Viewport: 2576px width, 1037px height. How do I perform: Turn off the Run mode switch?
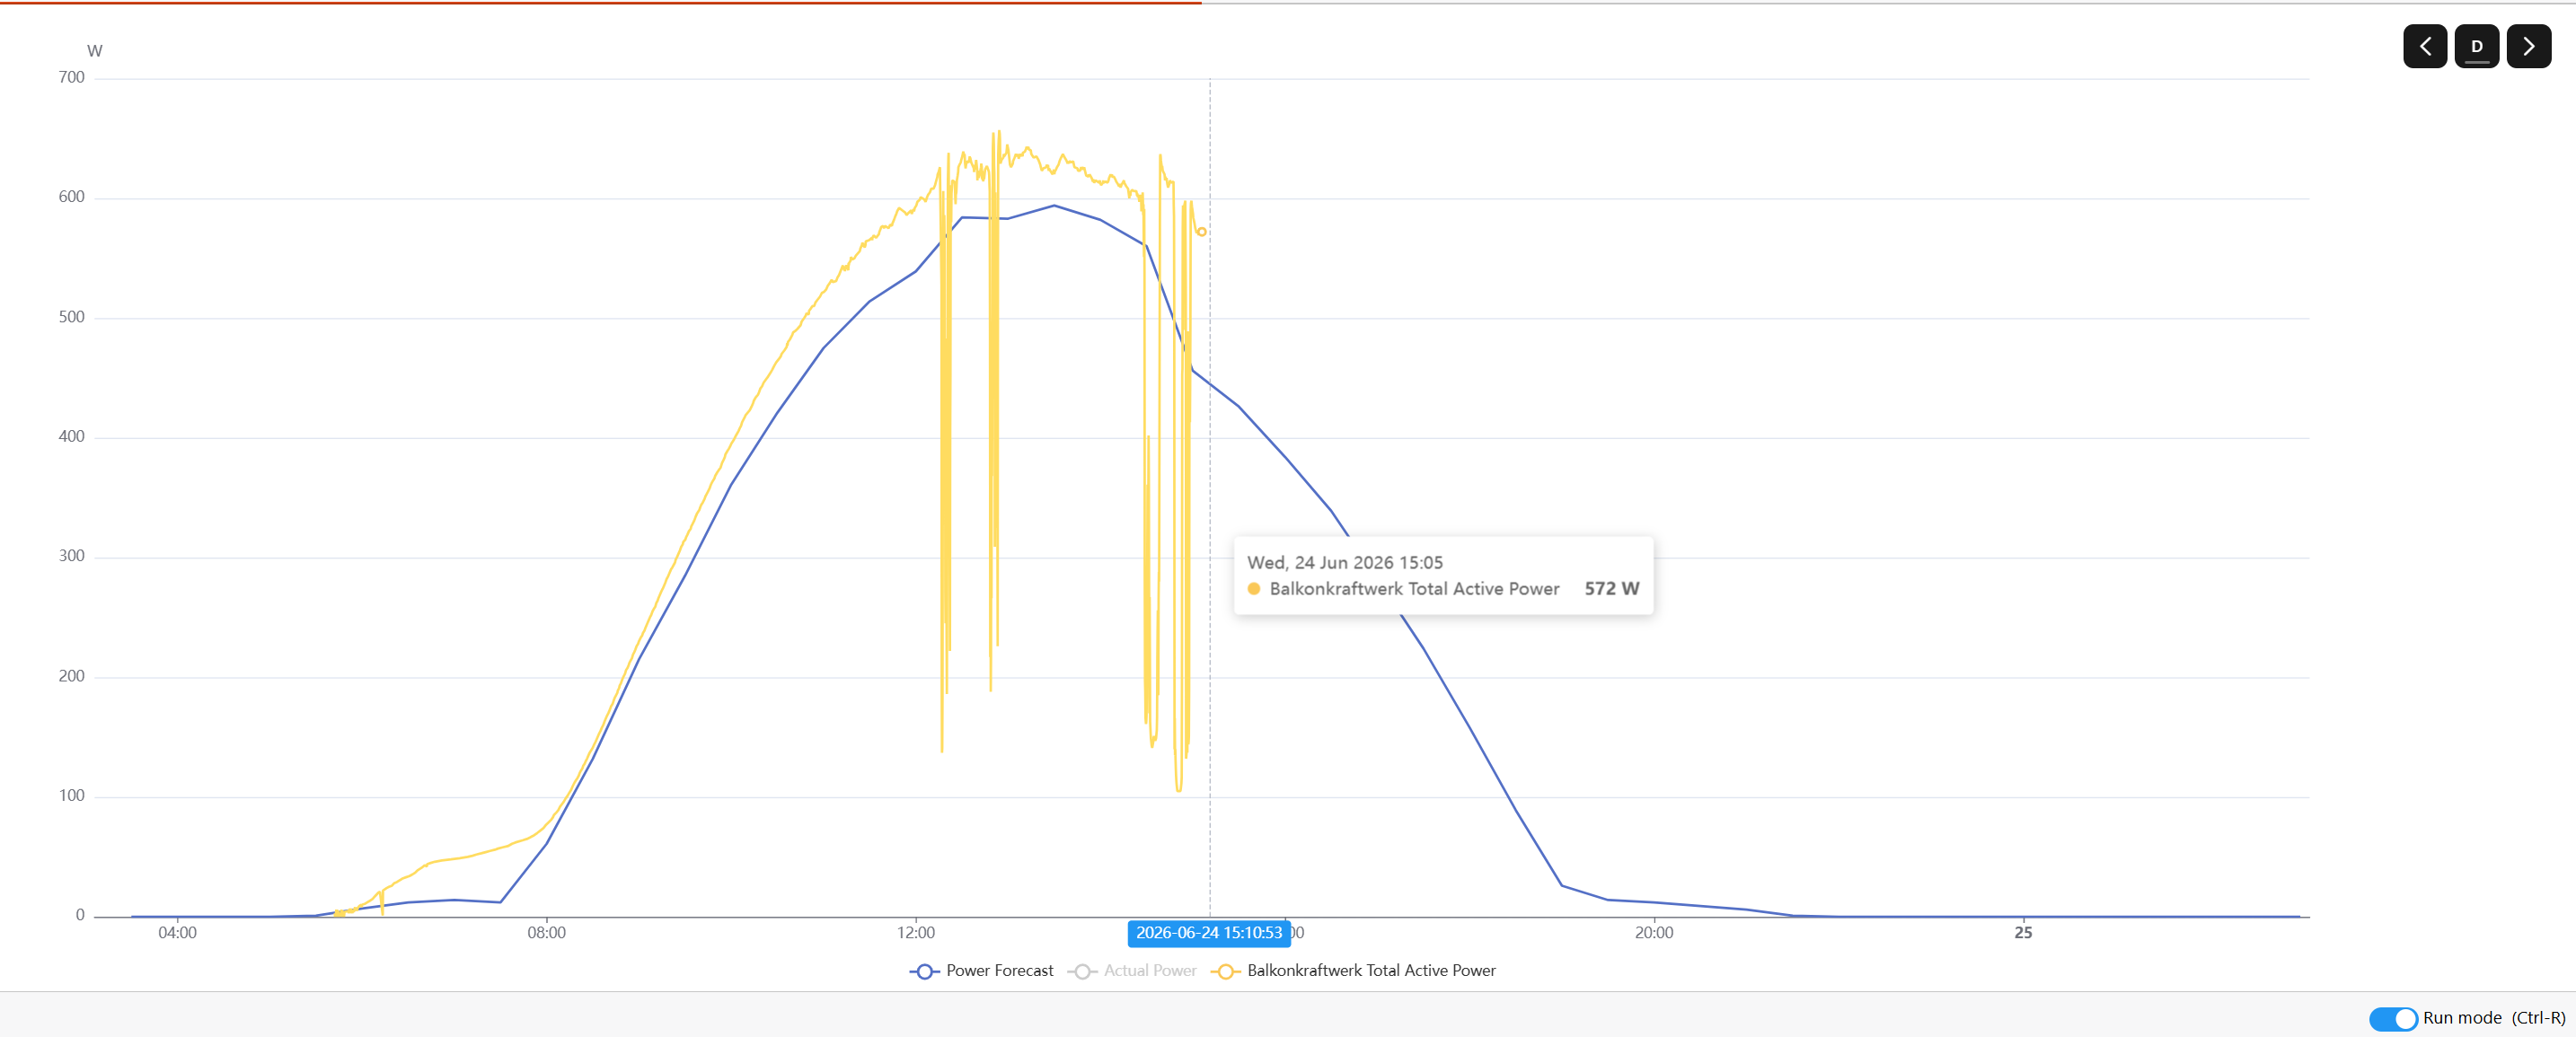coord(2393,1018)
